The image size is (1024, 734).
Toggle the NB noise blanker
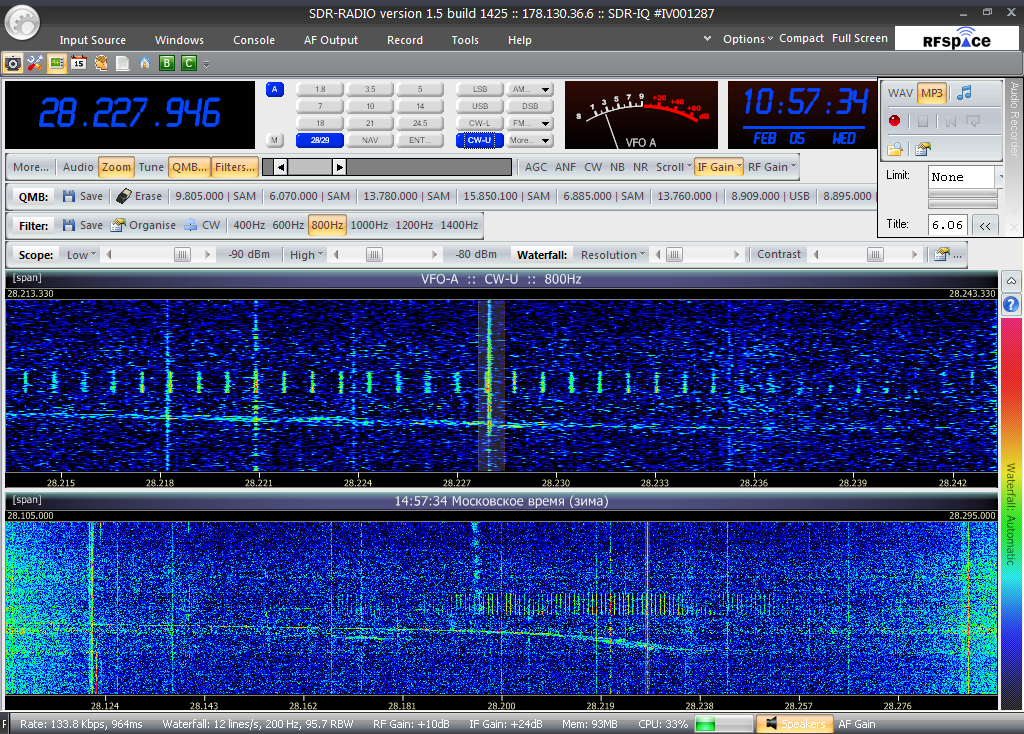[617, 167]
